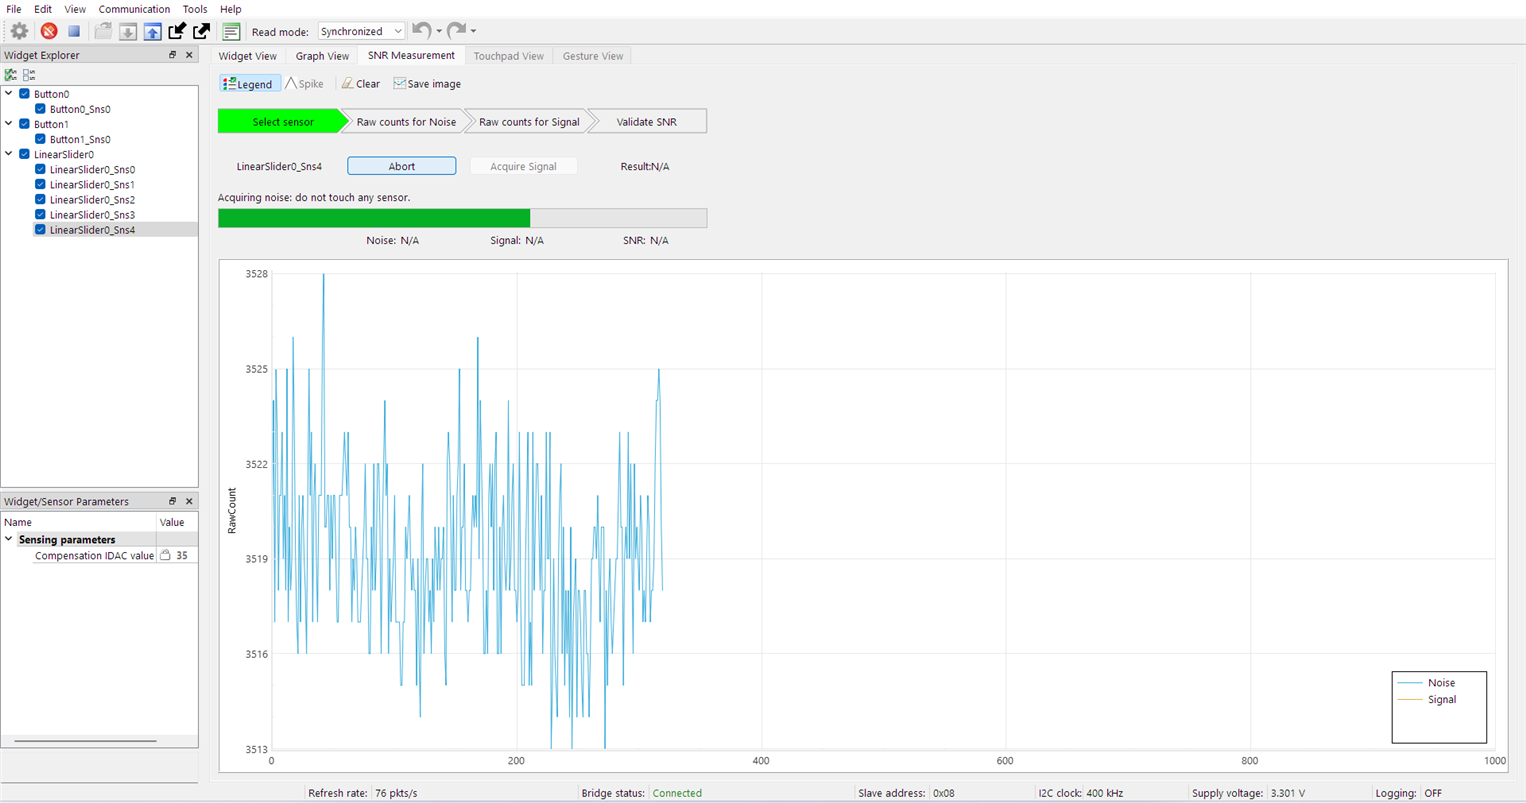Click the deselect all sensors icon
The image size is (1526, 803).
29,75
